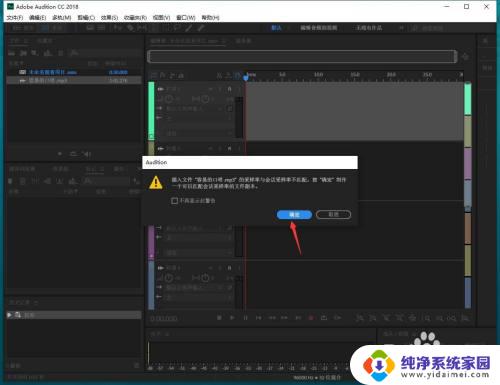
Task: Select the Paintbrush selection tool
Action: coord(189,28)
